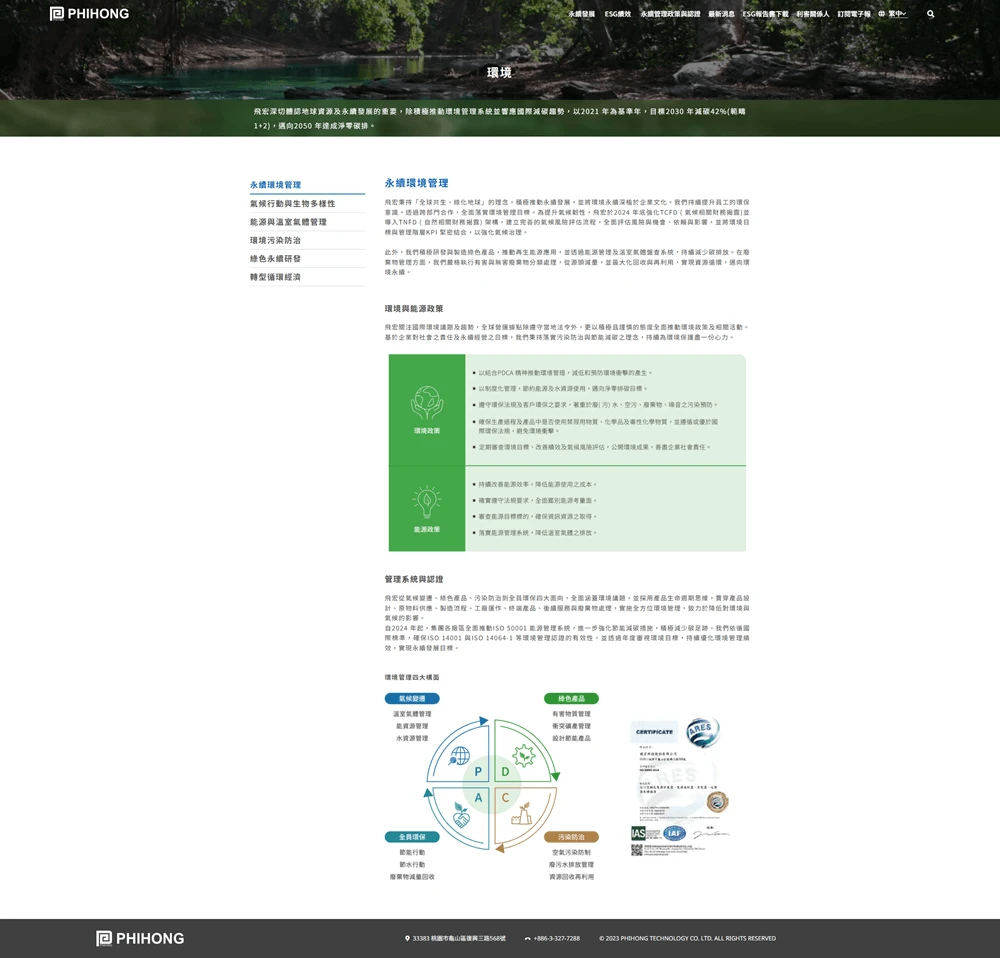The height and width of the screenshot is (958, 1000).
Task: Click the search magnifier icon in header
Action: point(931,14)
